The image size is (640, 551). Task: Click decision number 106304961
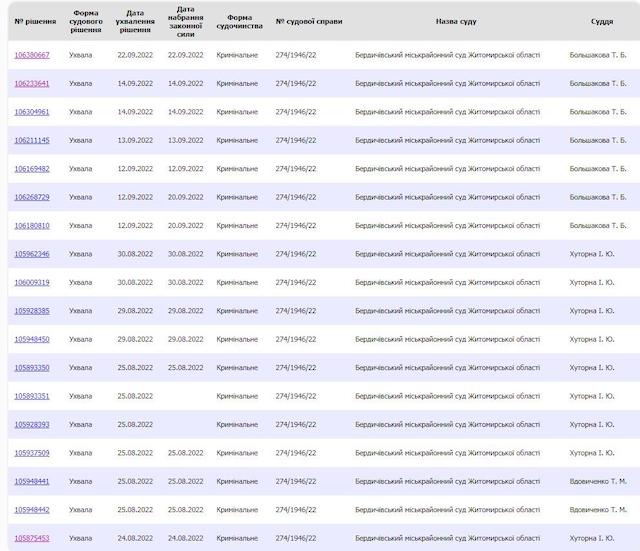tap(31, 112)
